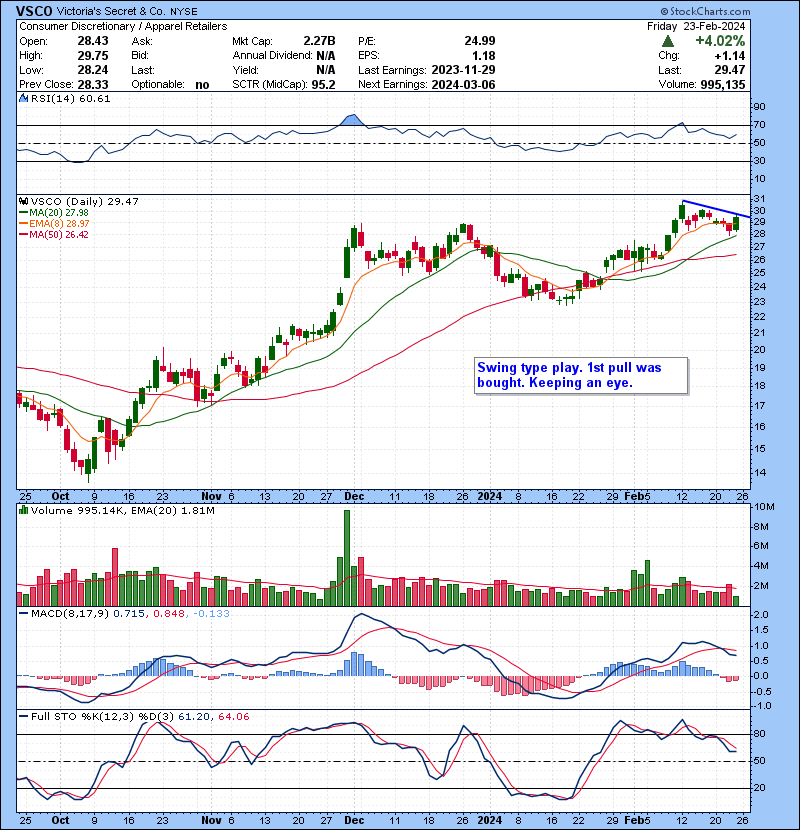Click the shaded RSI overbought peak above 70
The width and height of the screenshot is (800, 830).
[x=352, y=120]
